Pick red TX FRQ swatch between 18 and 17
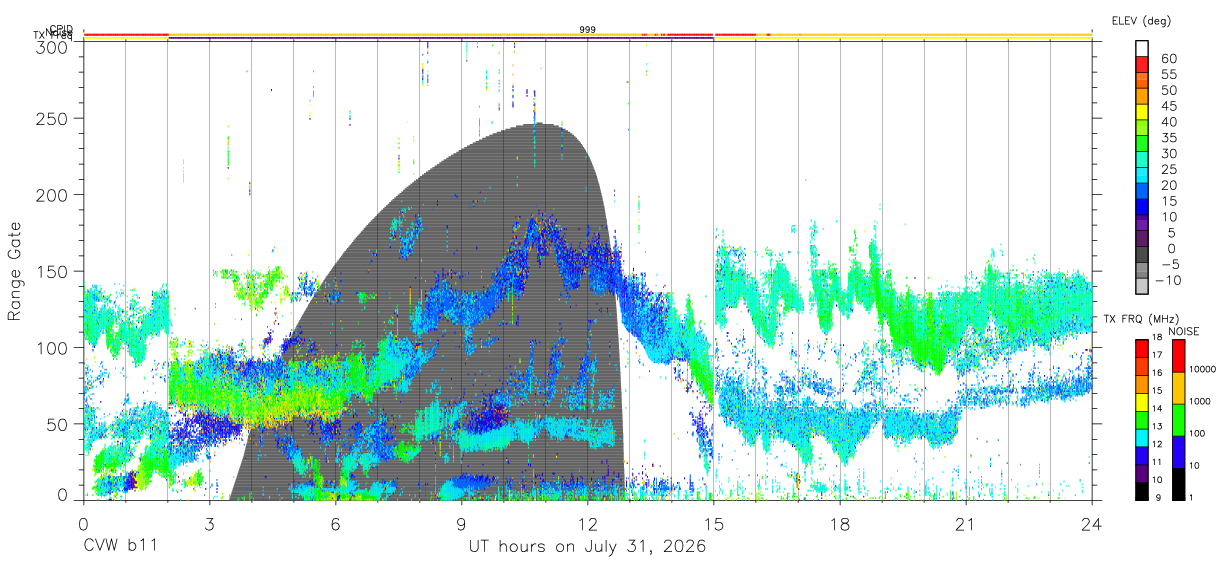Image resolution: width=1228 pixels, height=567 pixels. tap(1140, 349)
